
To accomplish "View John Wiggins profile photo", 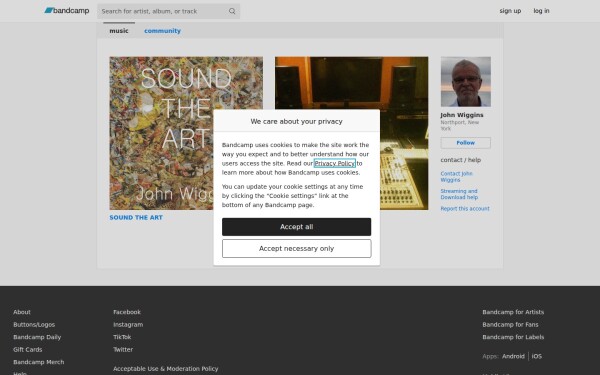I will coord(465,82).
